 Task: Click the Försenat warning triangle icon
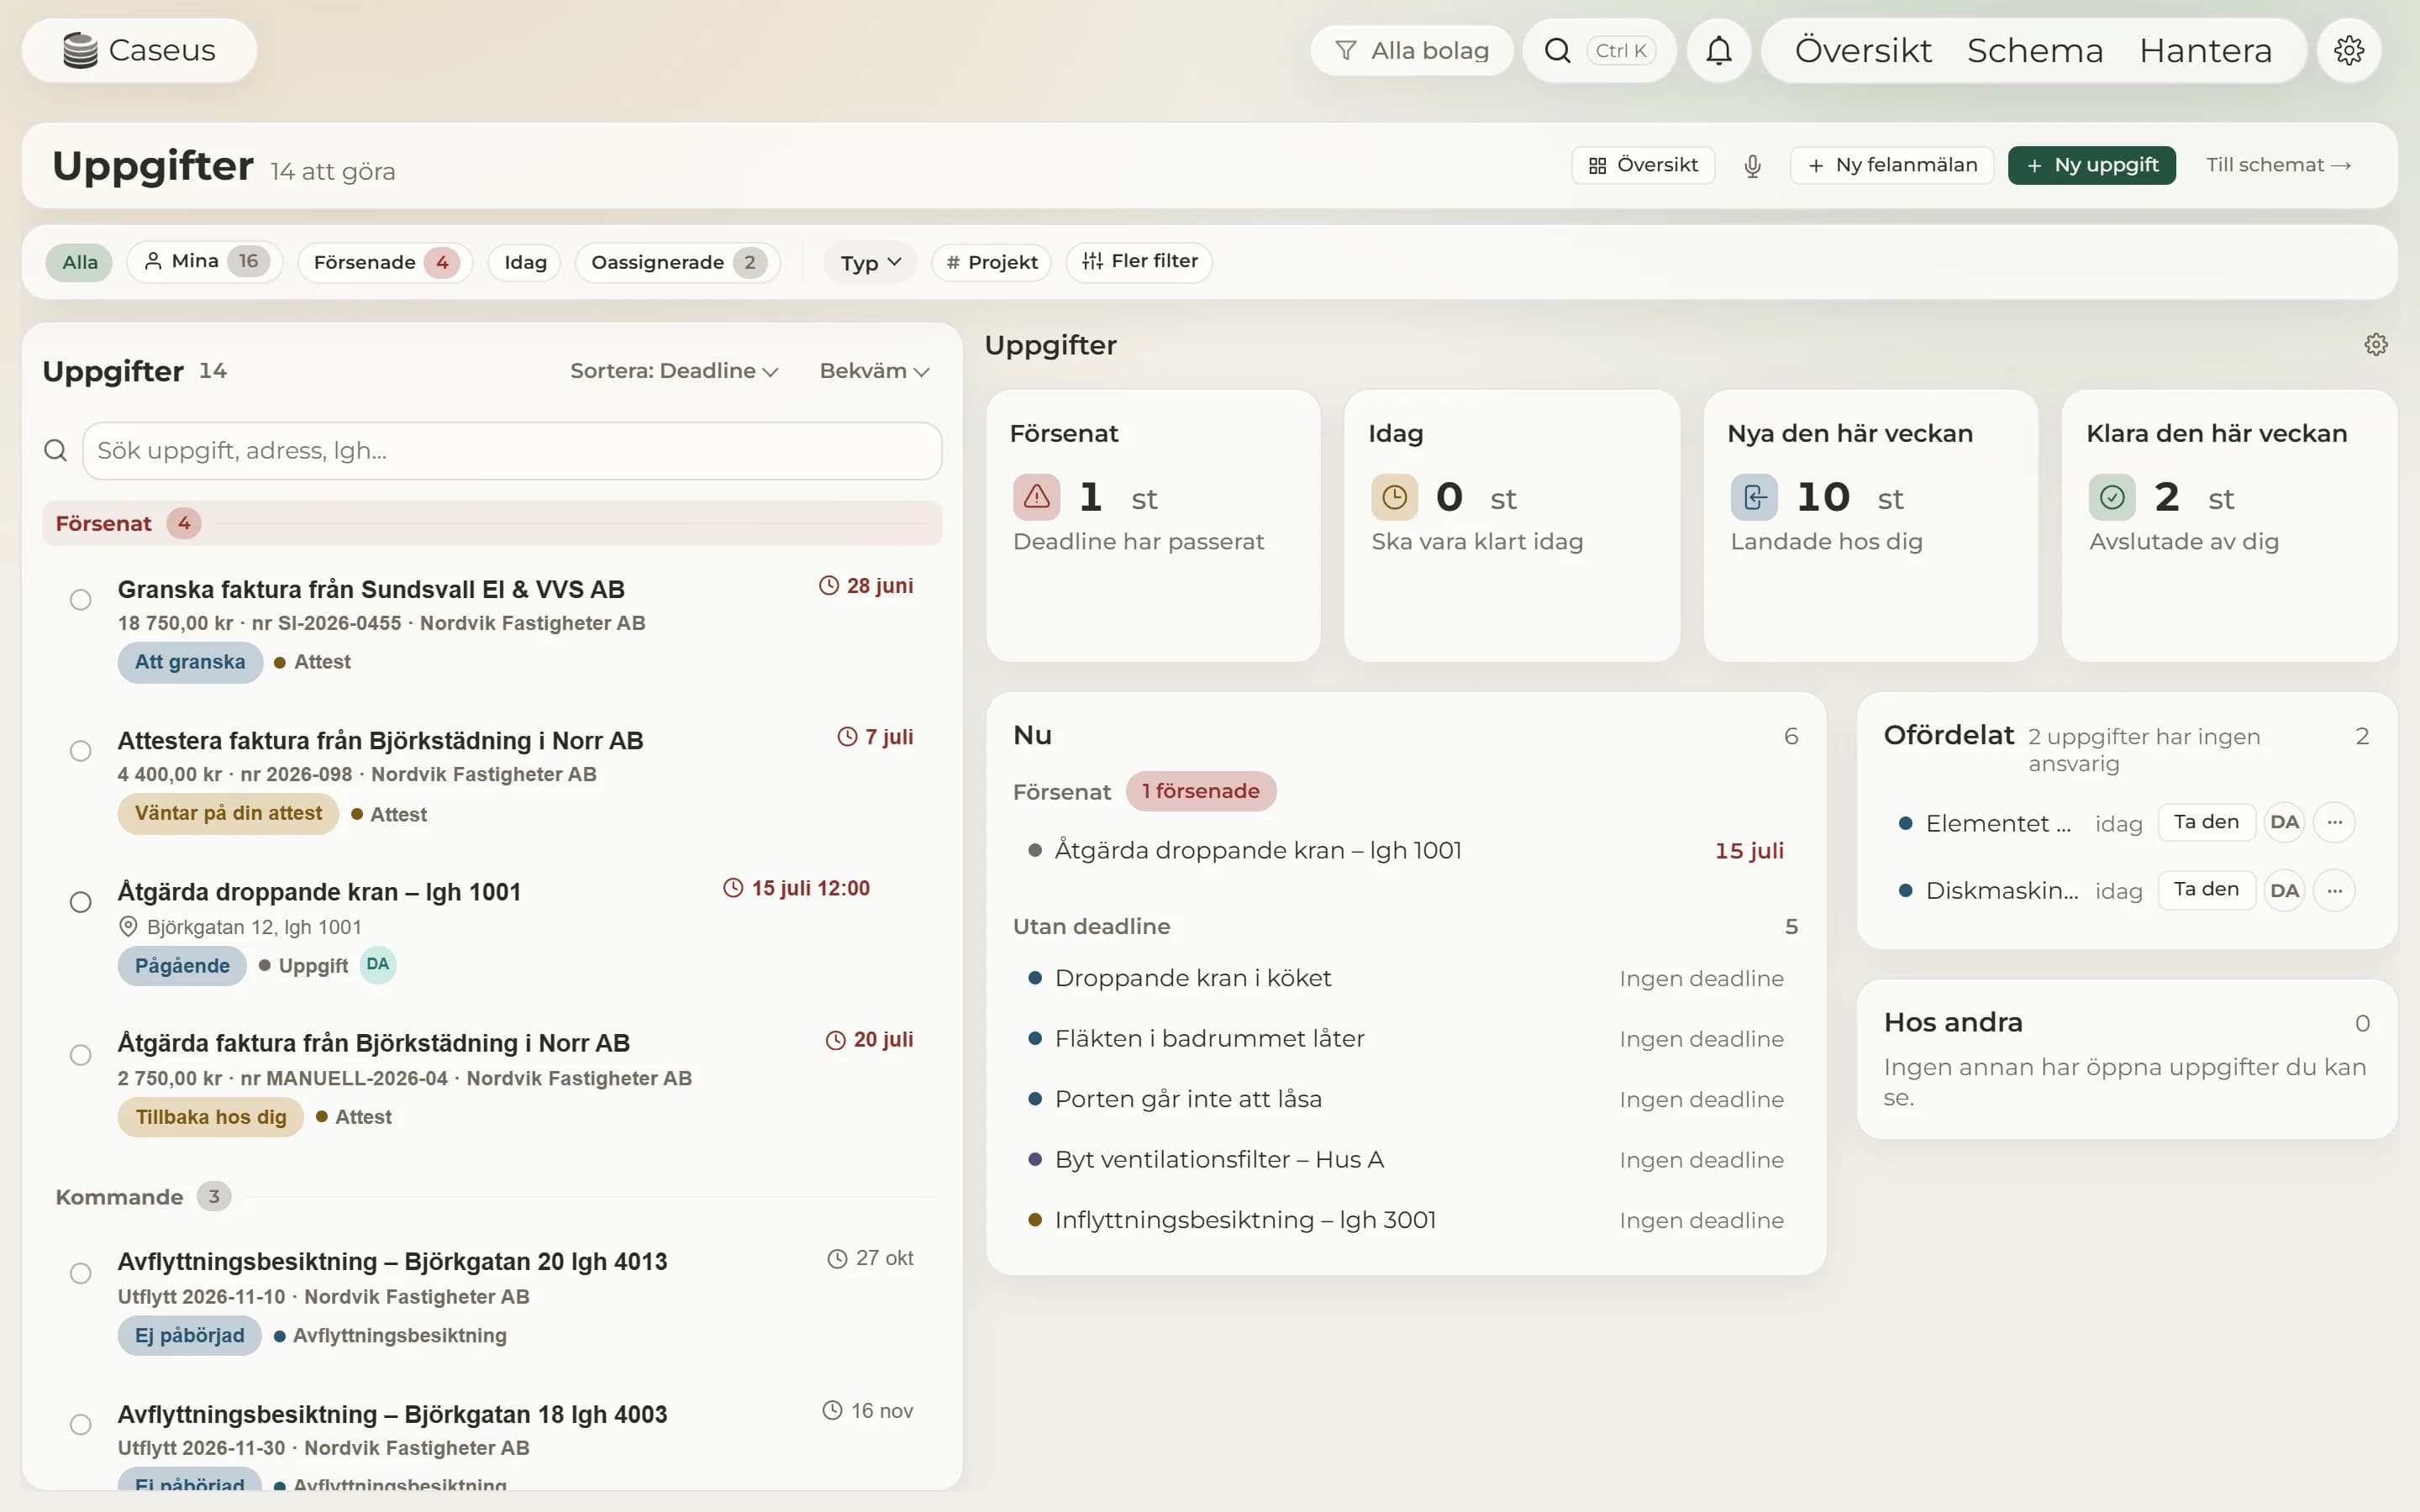click(1036, 497)
